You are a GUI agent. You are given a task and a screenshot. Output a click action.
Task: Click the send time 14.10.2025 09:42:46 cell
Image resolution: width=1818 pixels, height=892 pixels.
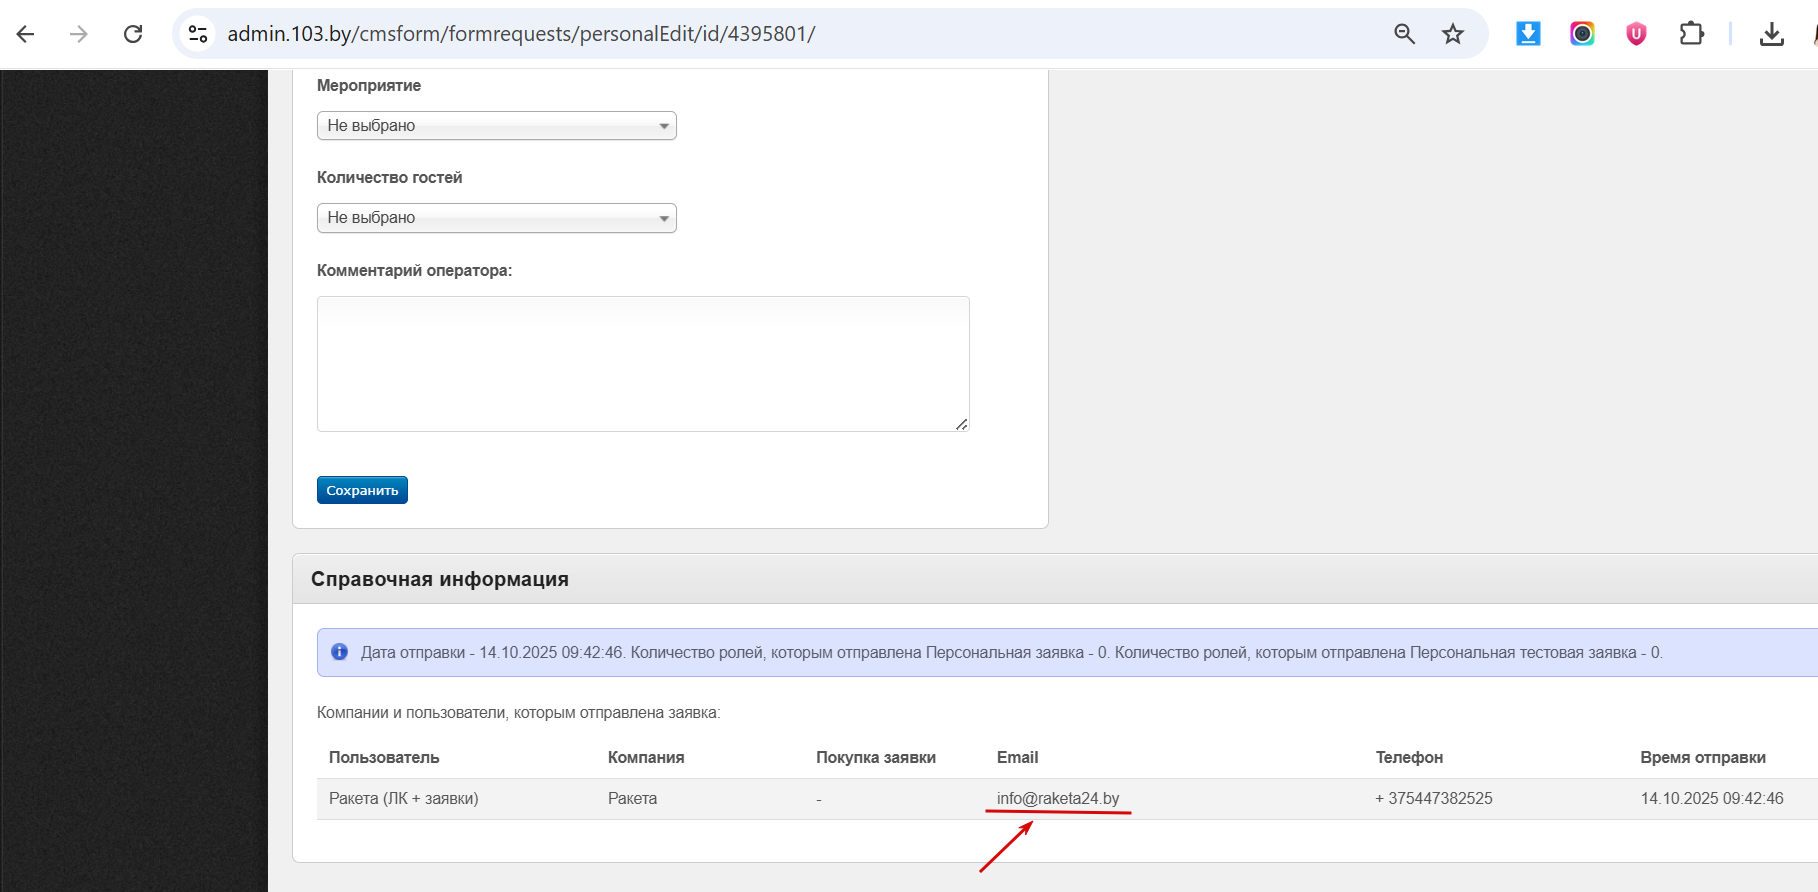1712,798
